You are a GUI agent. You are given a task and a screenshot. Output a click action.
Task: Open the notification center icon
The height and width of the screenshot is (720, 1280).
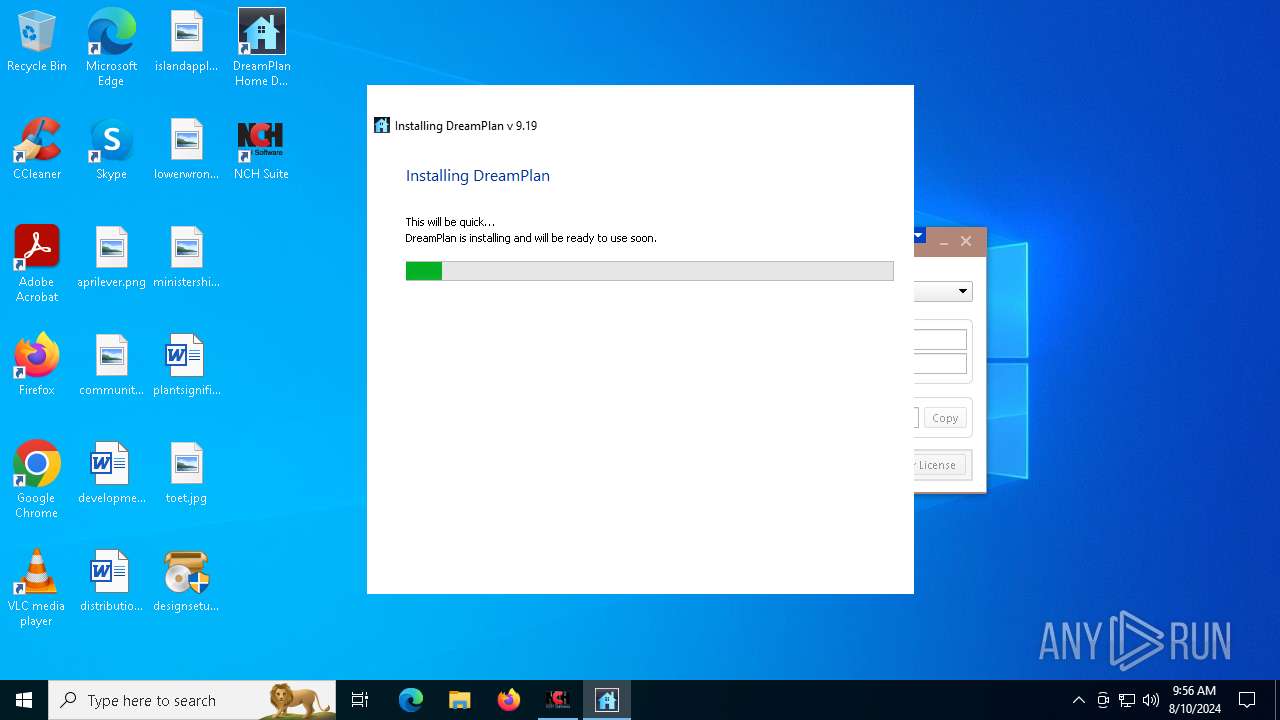point(1247,700)
